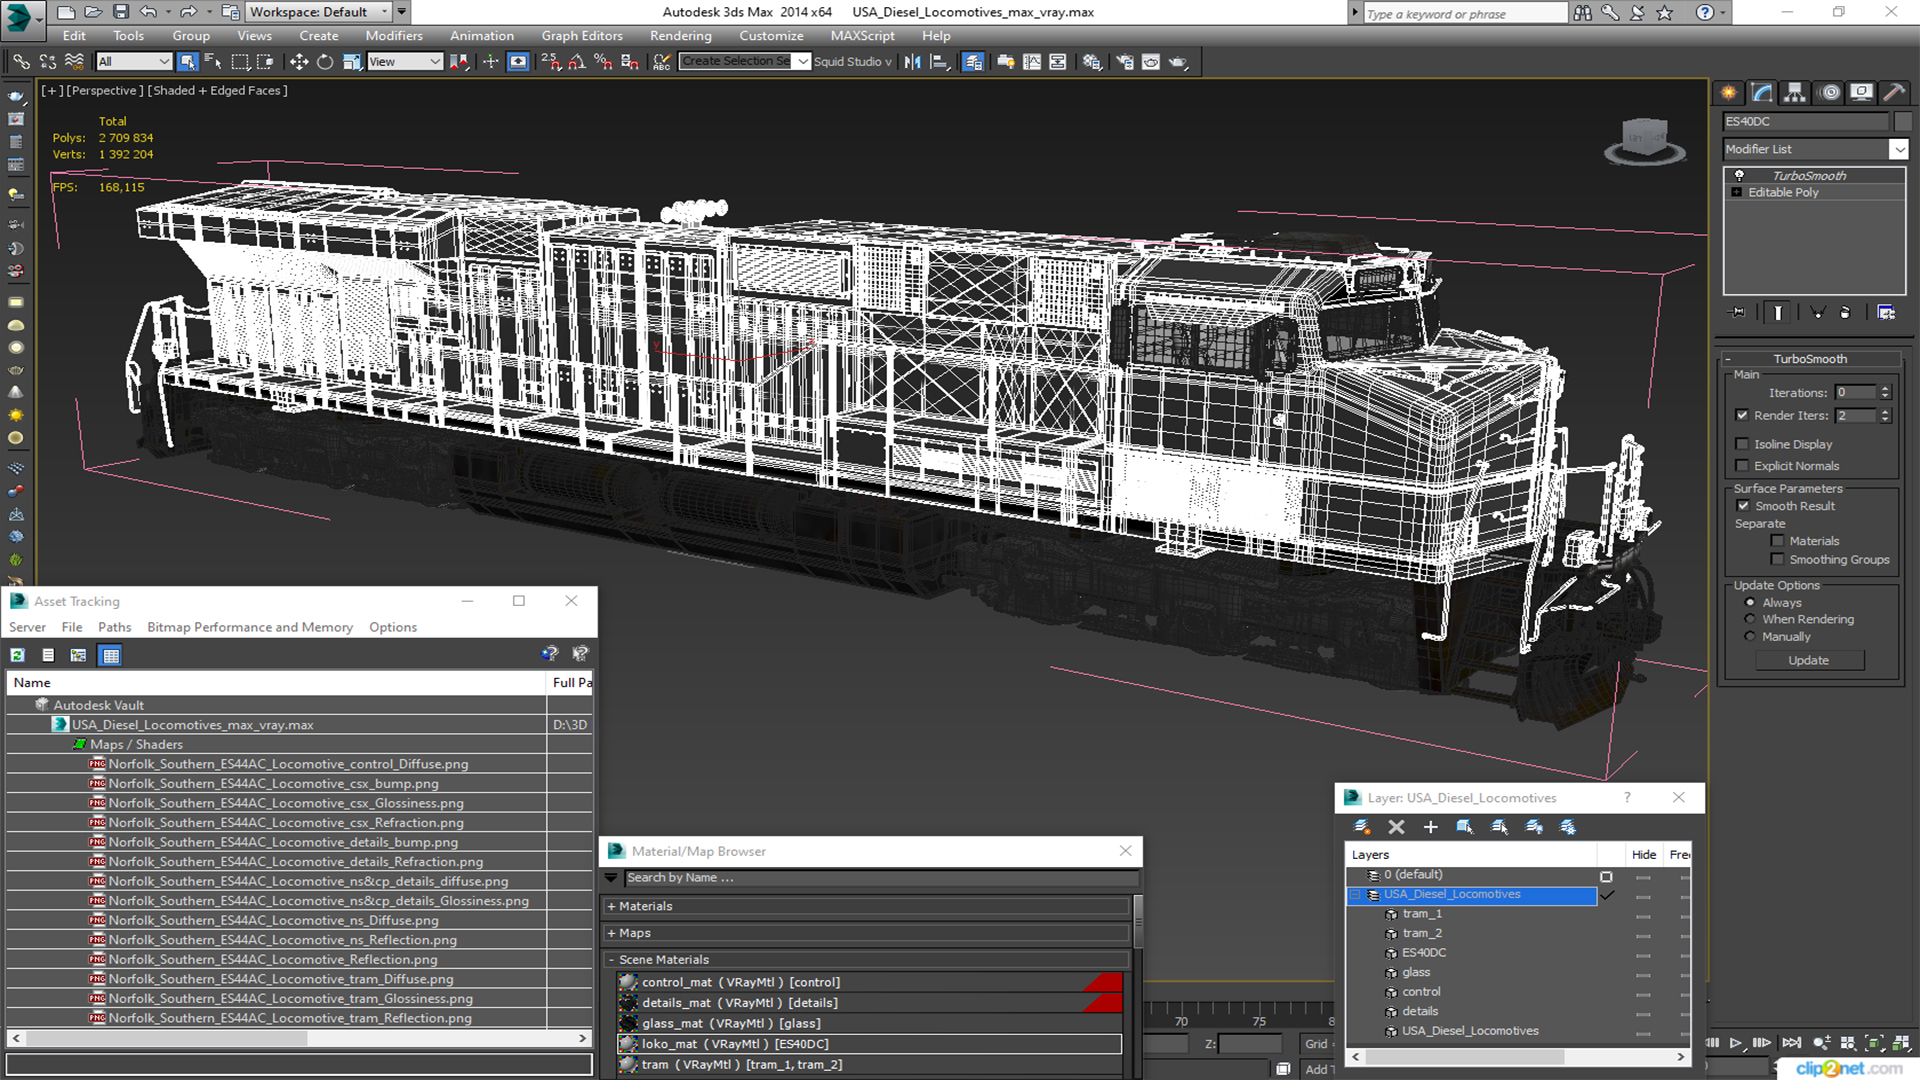Select When Rendering update option
Screen dimensions: 1920x1080
[1750, 619]
